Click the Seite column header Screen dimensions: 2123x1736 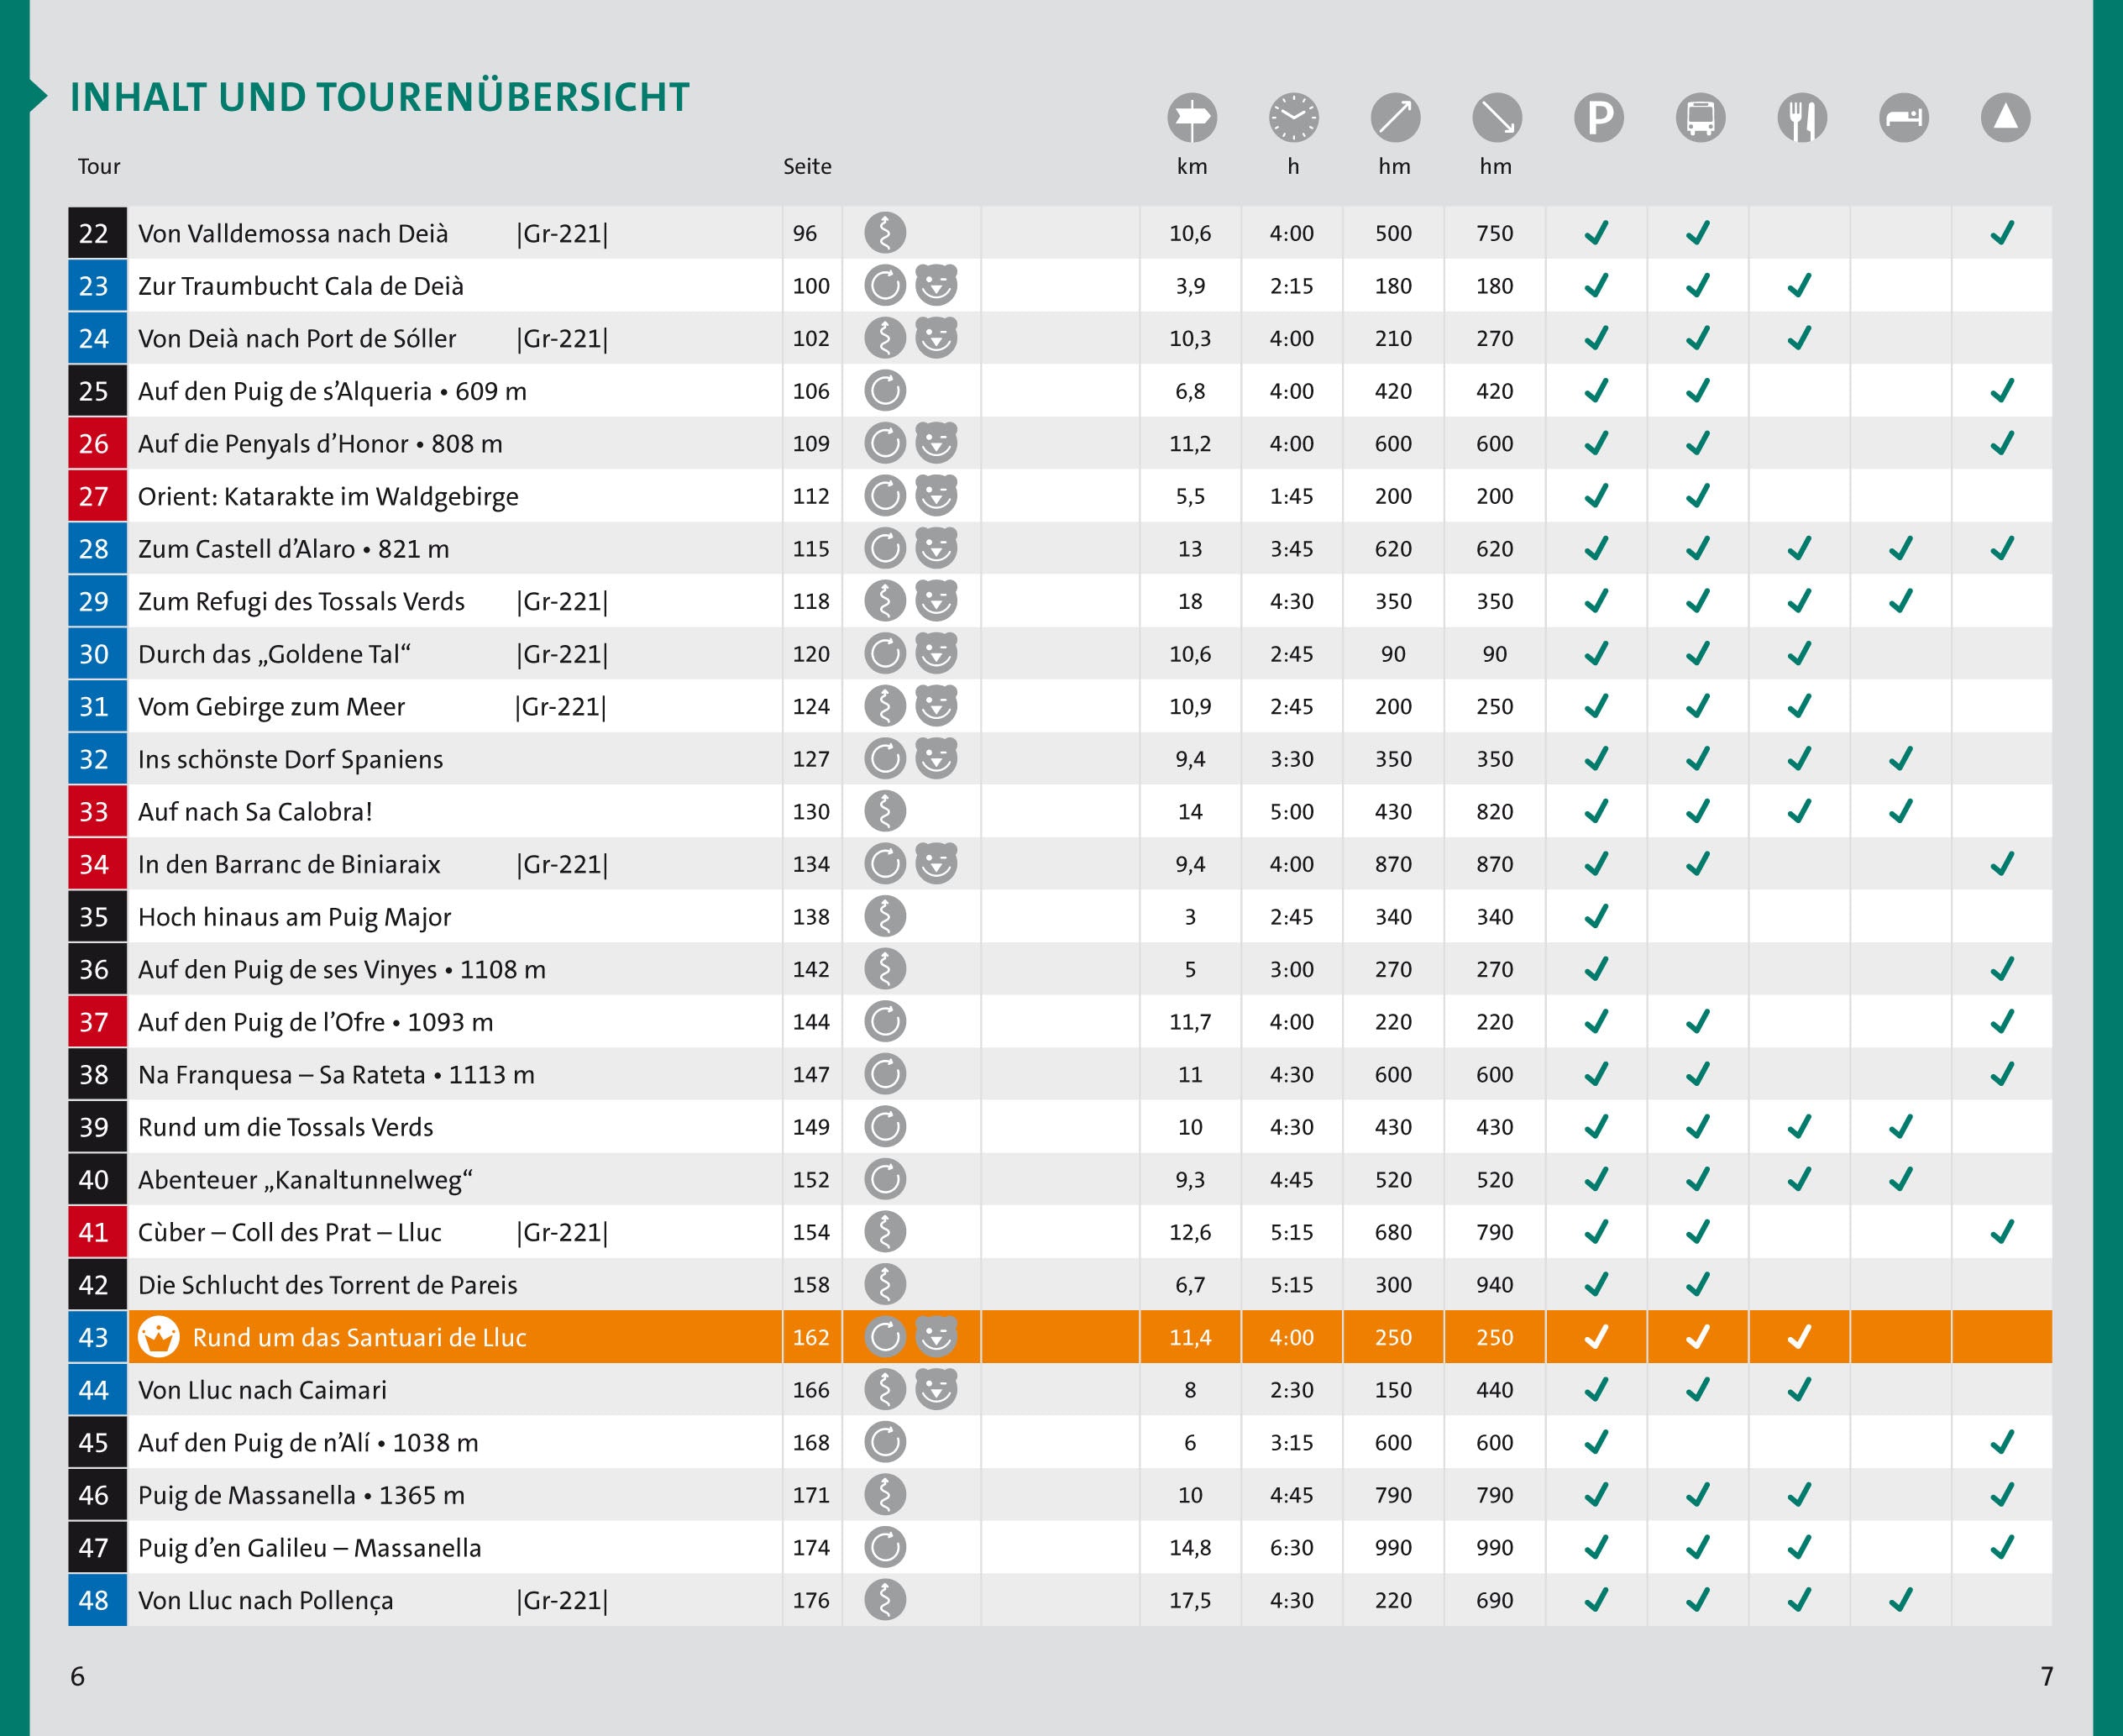pyautogui.click(x=807, y=167)
